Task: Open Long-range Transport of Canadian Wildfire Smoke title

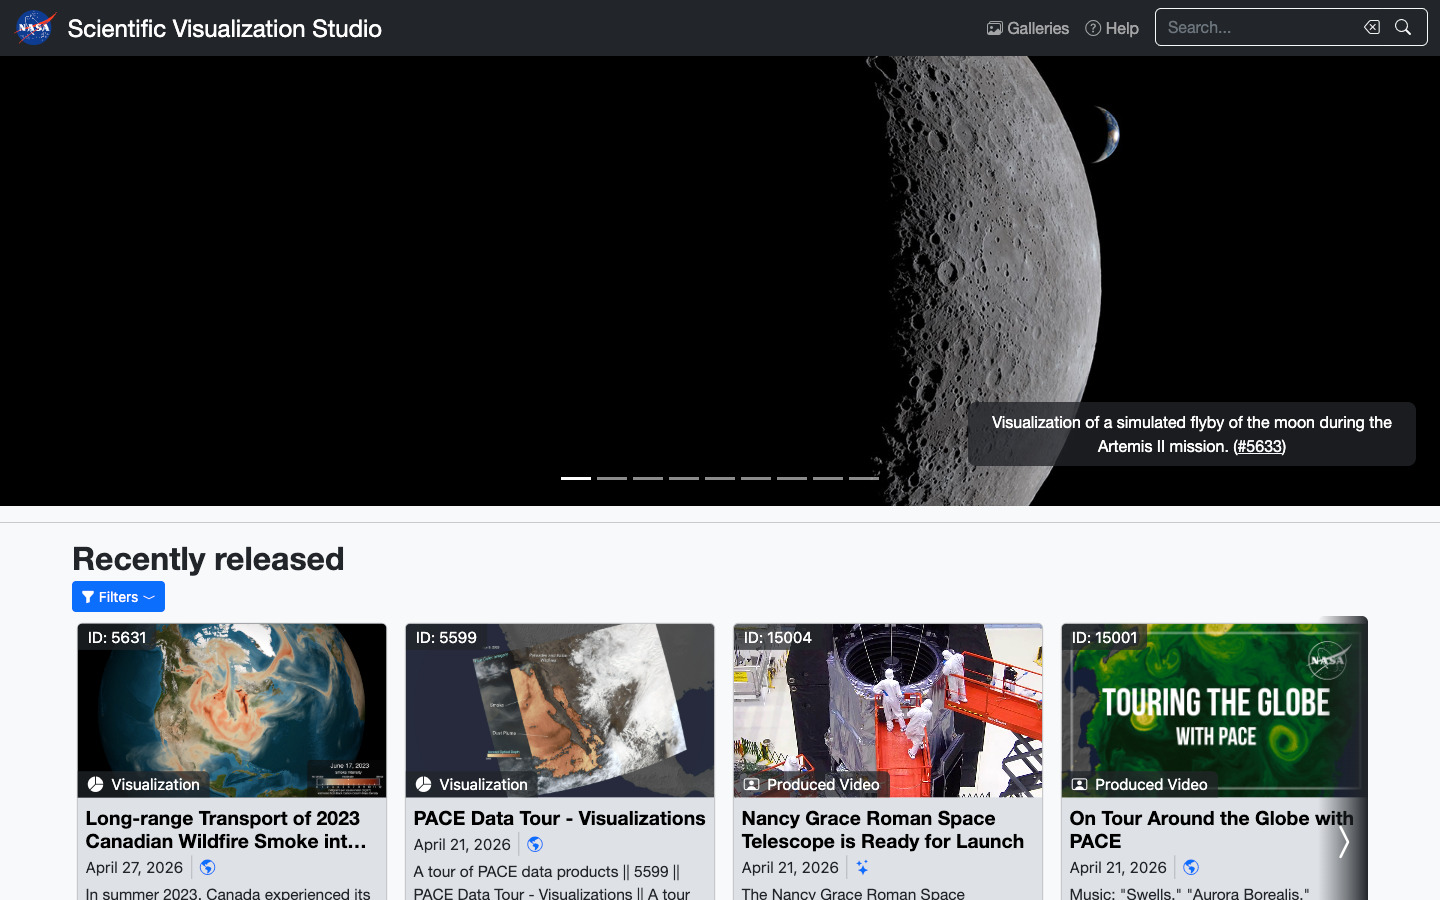Action: pyautogui.click(x=226, y=830)
